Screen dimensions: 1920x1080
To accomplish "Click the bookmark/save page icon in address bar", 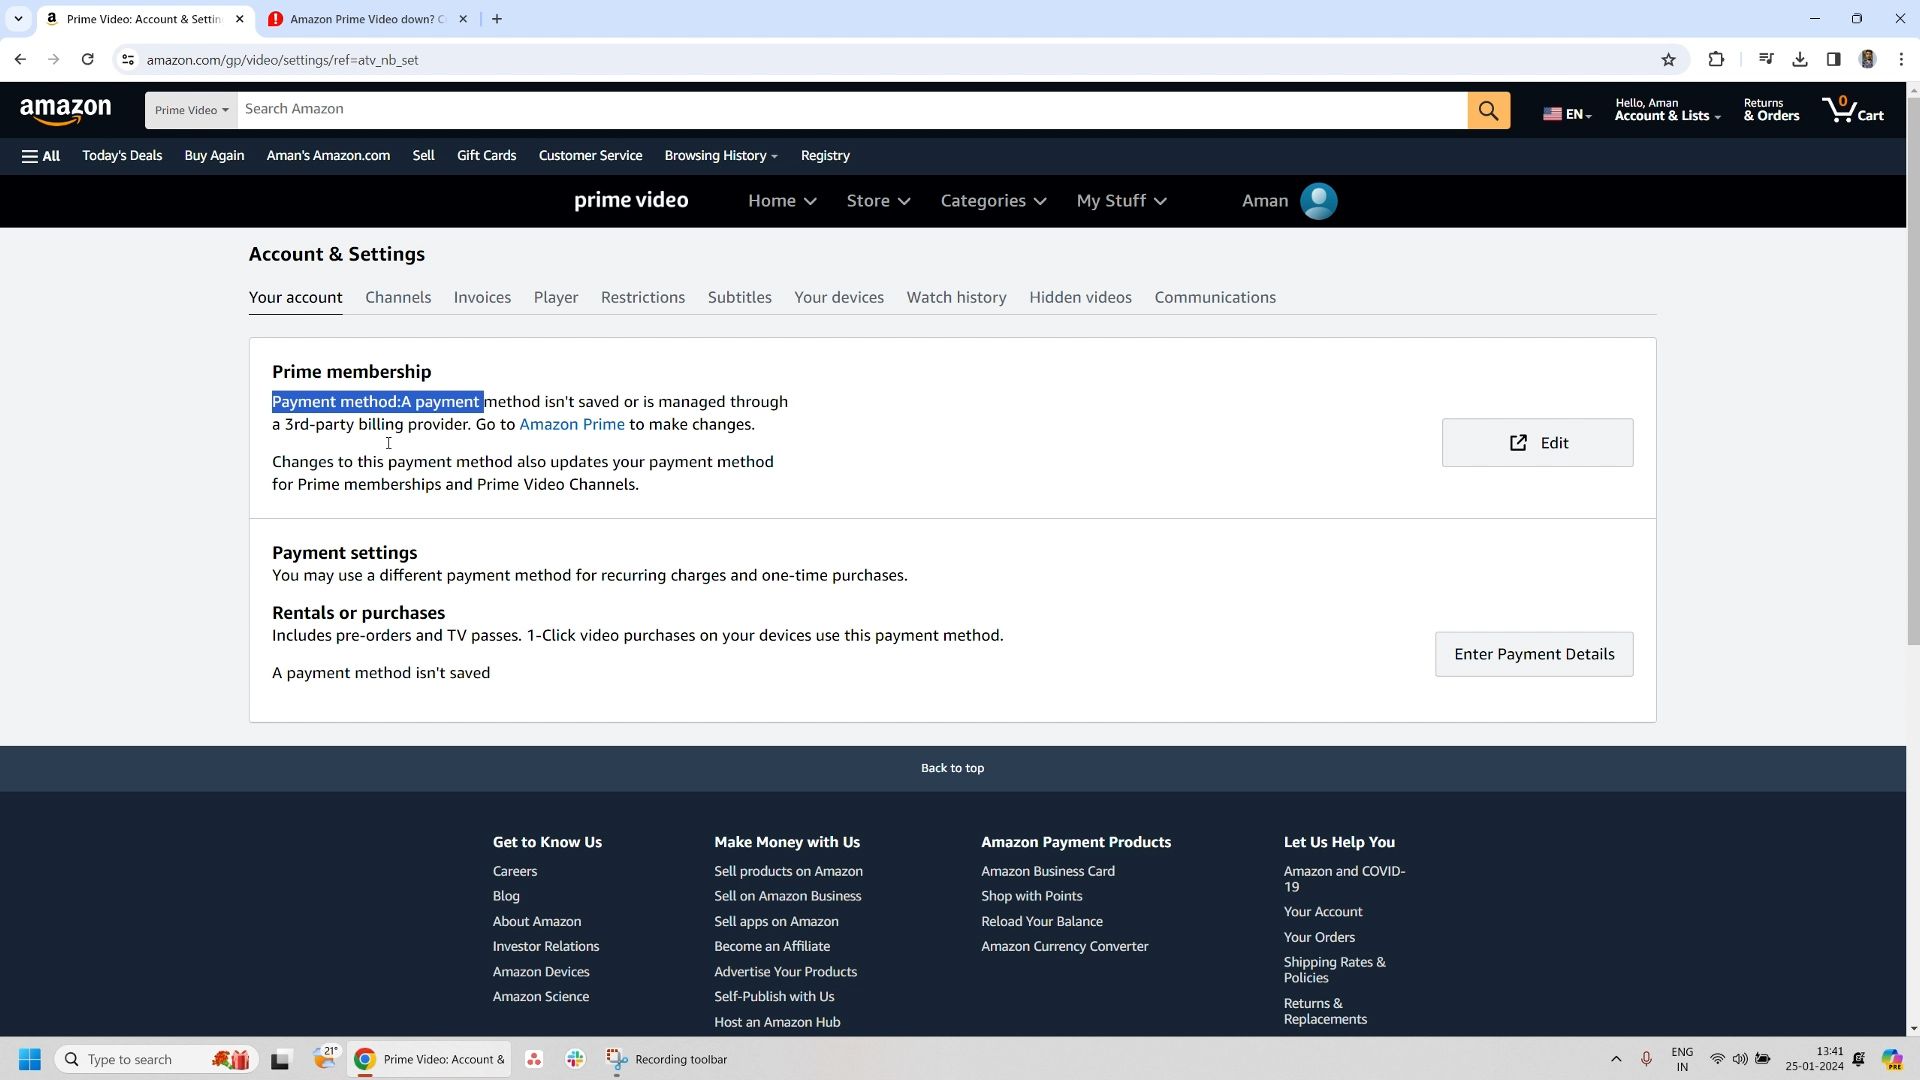I will pyautogui.click(x=1669, y=59).
